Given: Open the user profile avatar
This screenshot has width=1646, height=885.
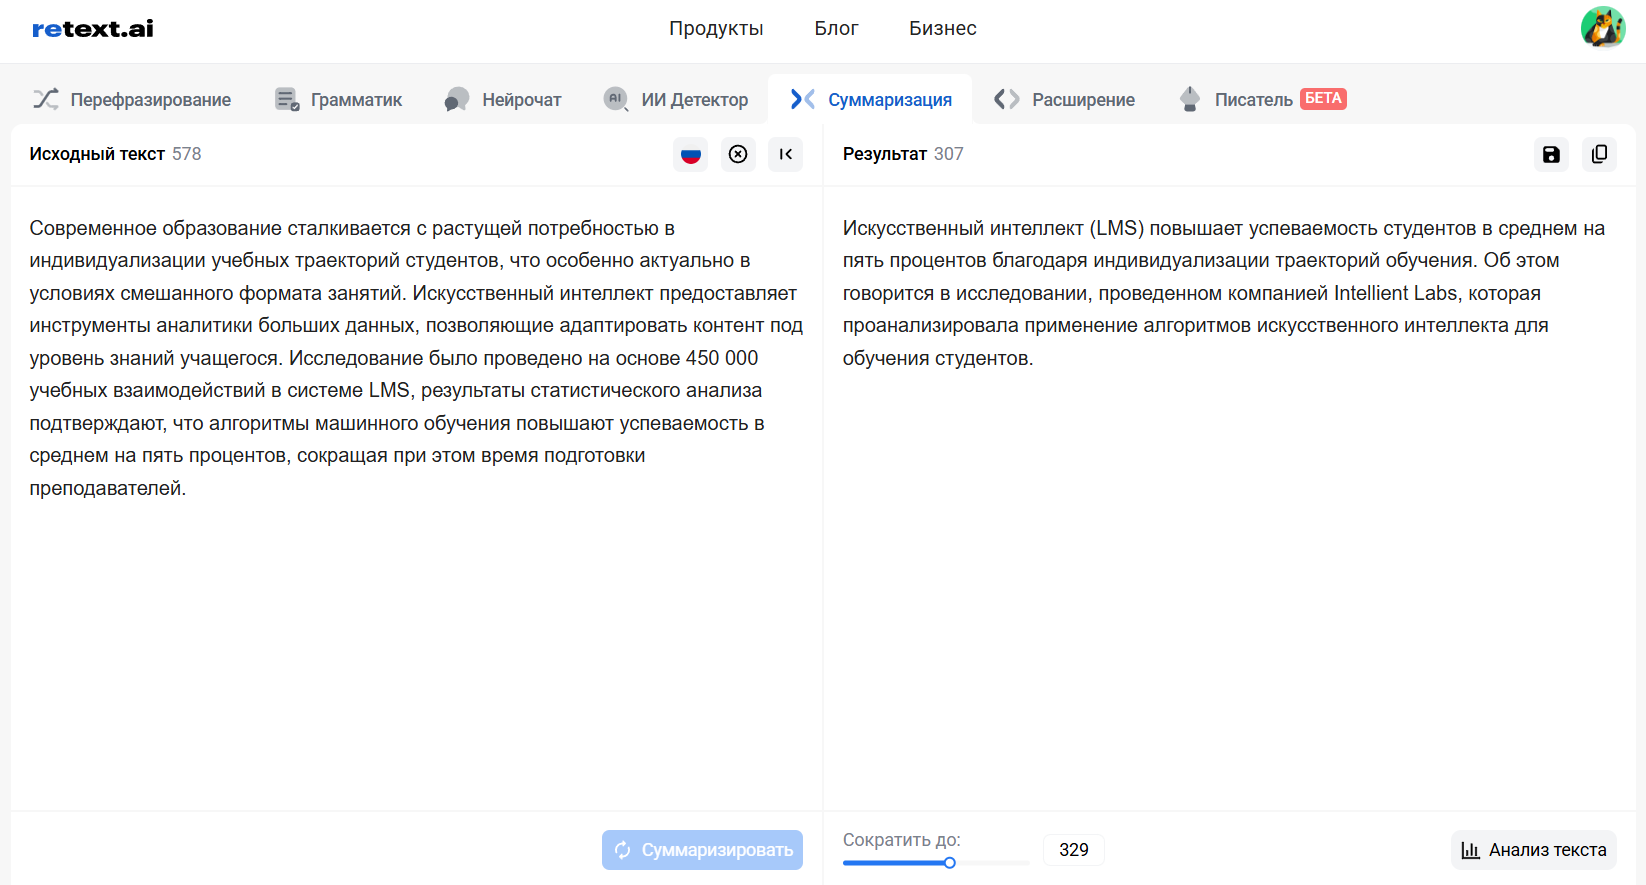Looking at the screenshot, I should [x=1602, y=28].
